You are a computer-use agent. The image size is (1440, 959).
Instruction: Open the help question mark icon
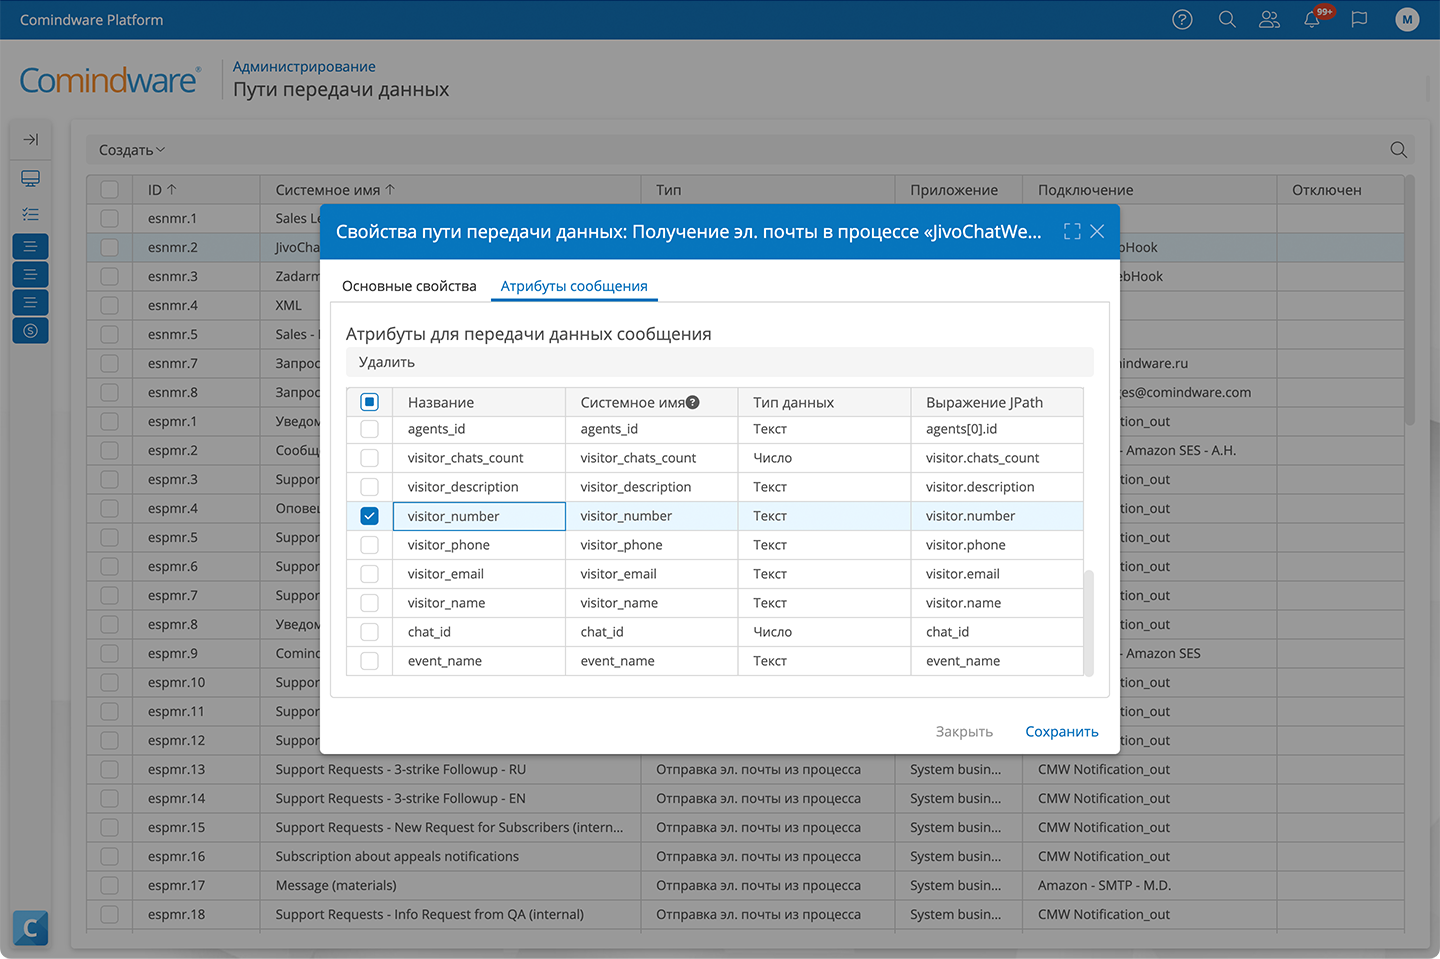[1182, 20]
